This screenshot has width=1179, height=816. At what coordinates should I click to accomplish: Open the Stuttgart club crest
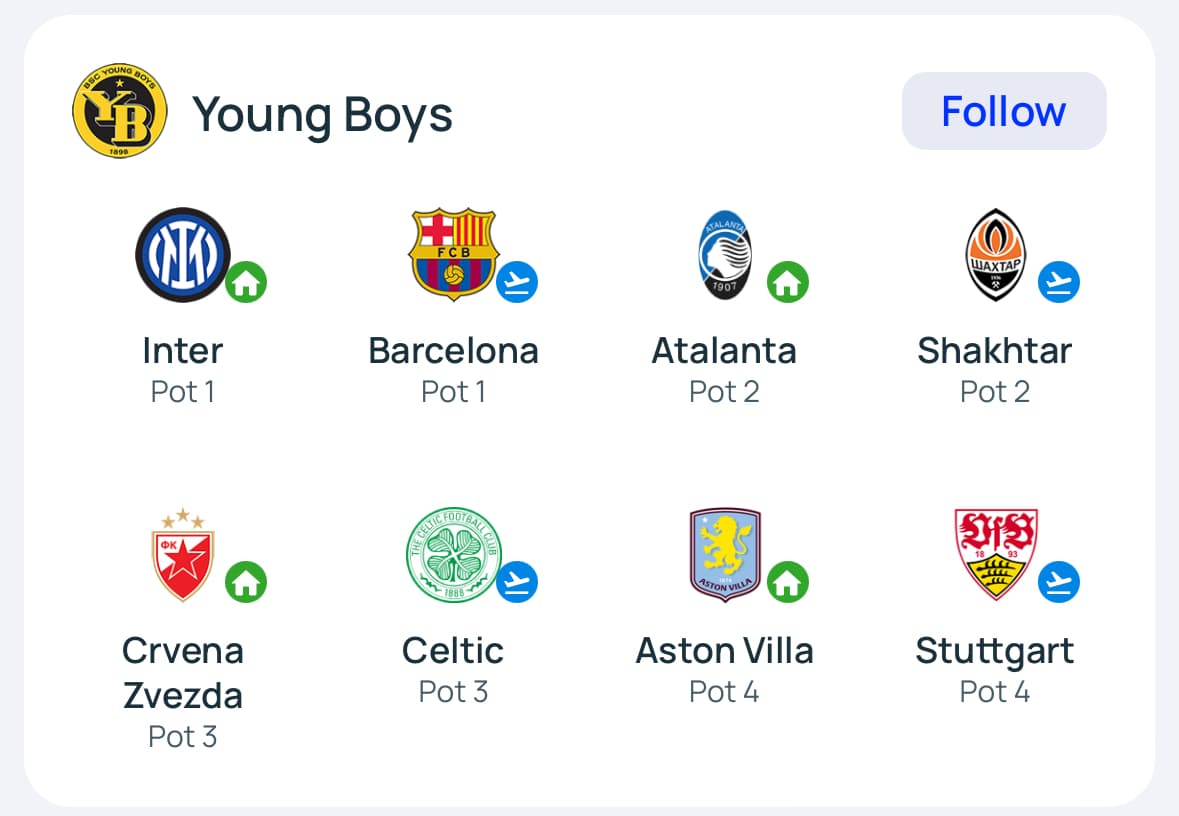995,553
